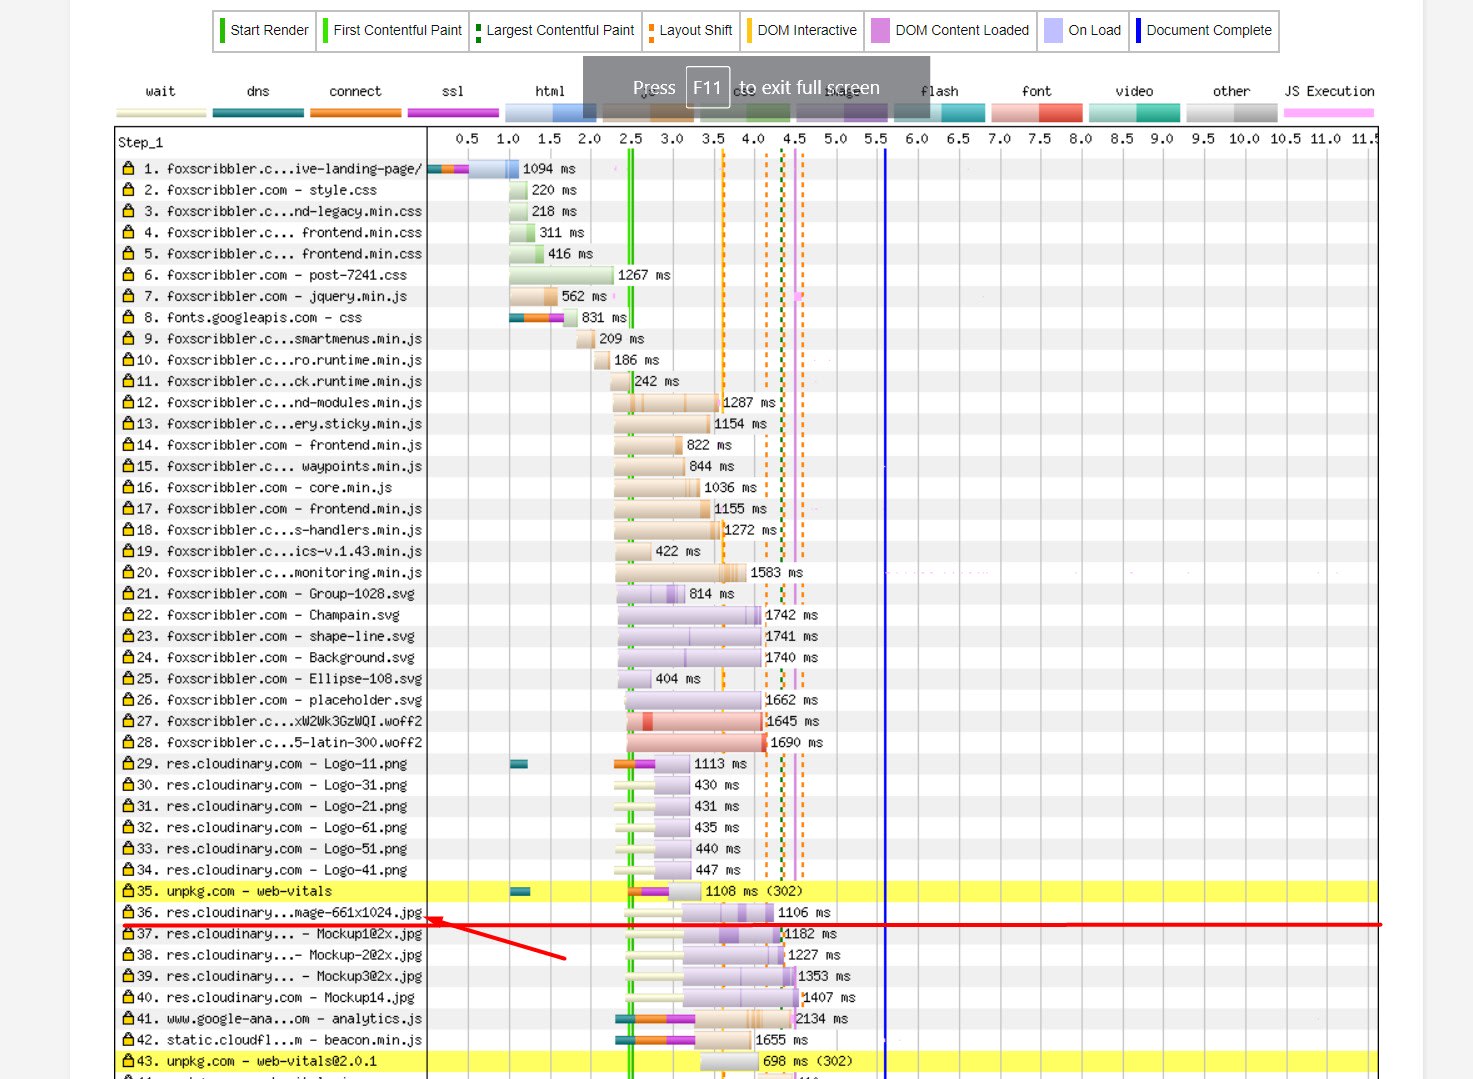Click the lock icon next to beacon.min.js
Screen dimensions: 1473x1079
tap(128, 1040)
